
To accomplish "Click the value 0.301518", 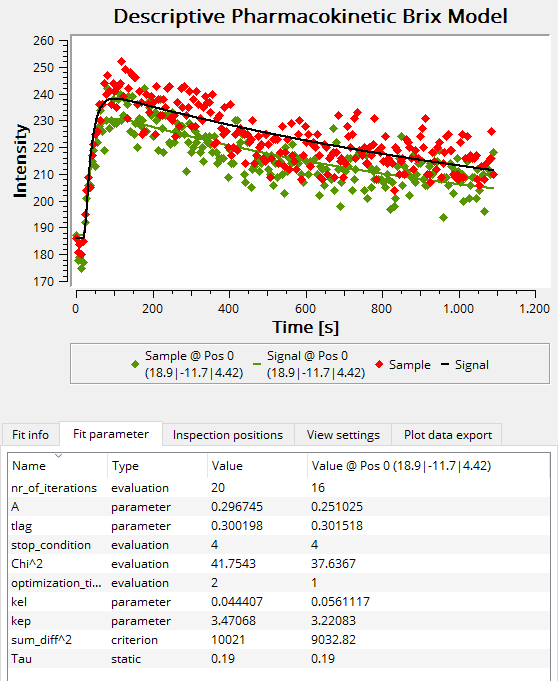I will (x=337, y=526).
